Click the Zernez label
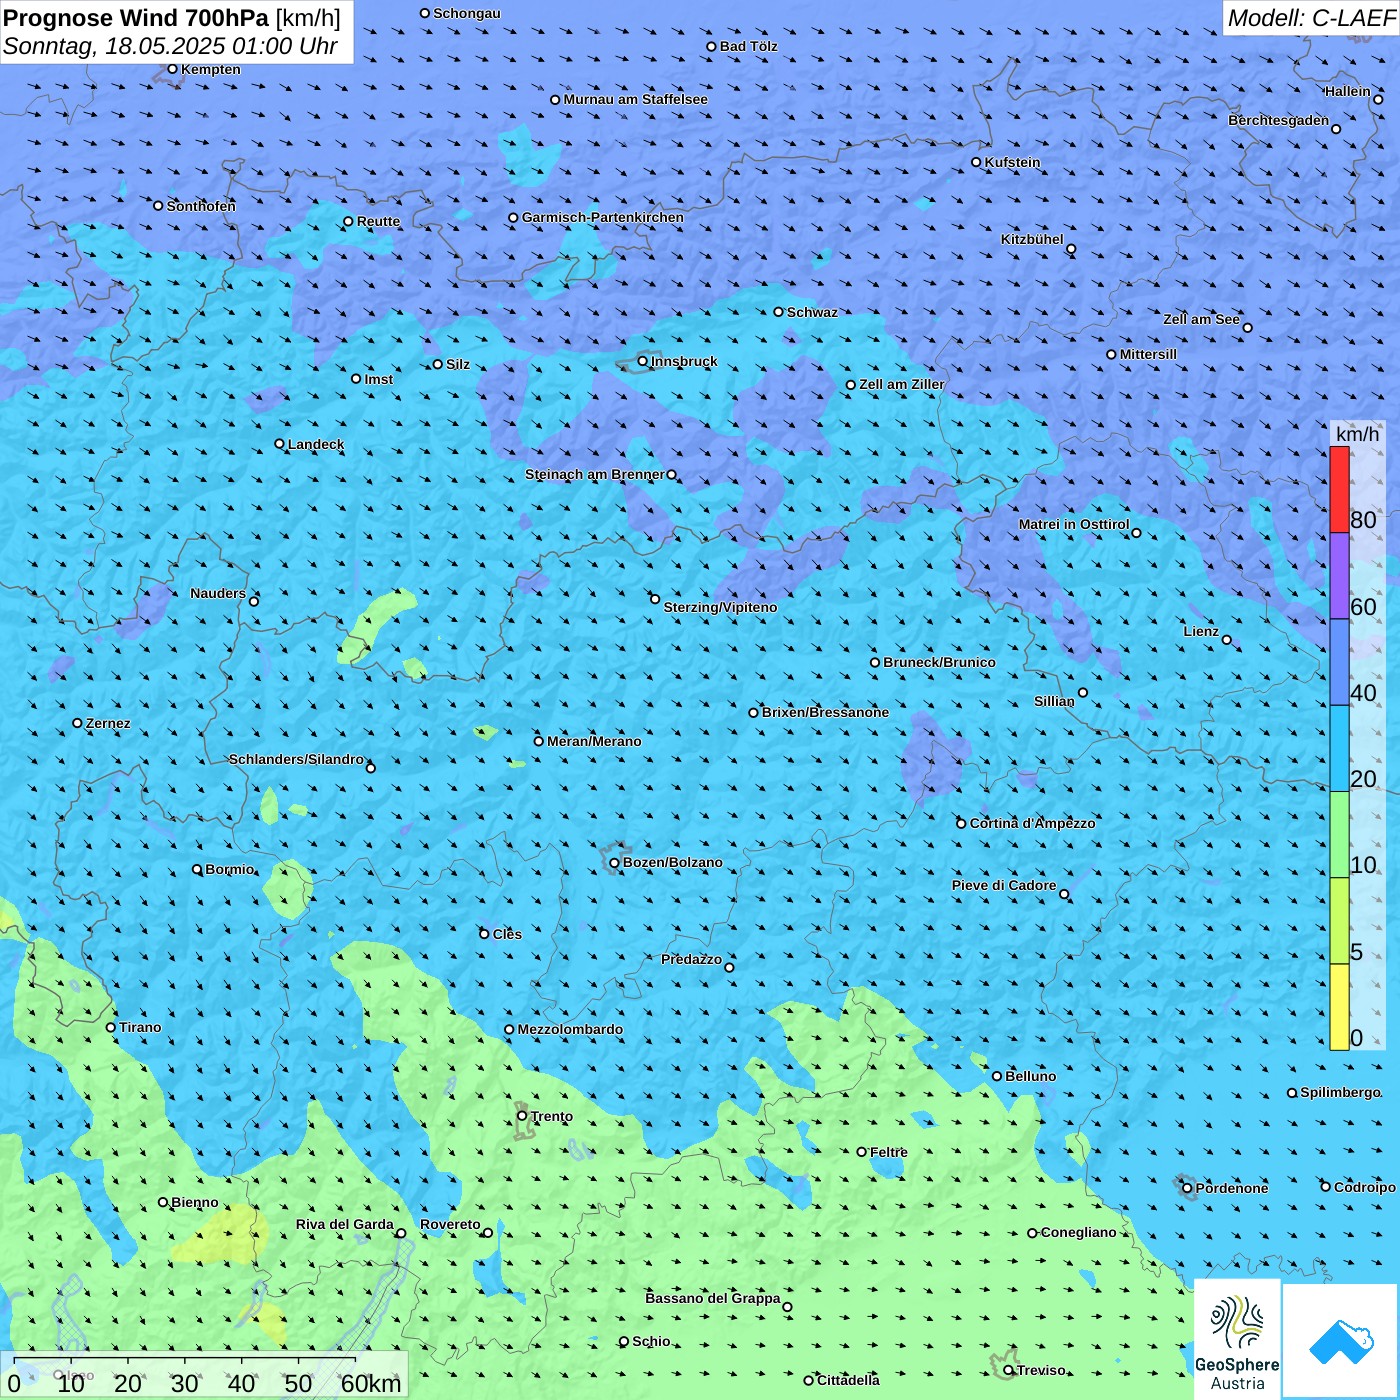Viewport: 1400px width, 1400px height. point(108,723)
